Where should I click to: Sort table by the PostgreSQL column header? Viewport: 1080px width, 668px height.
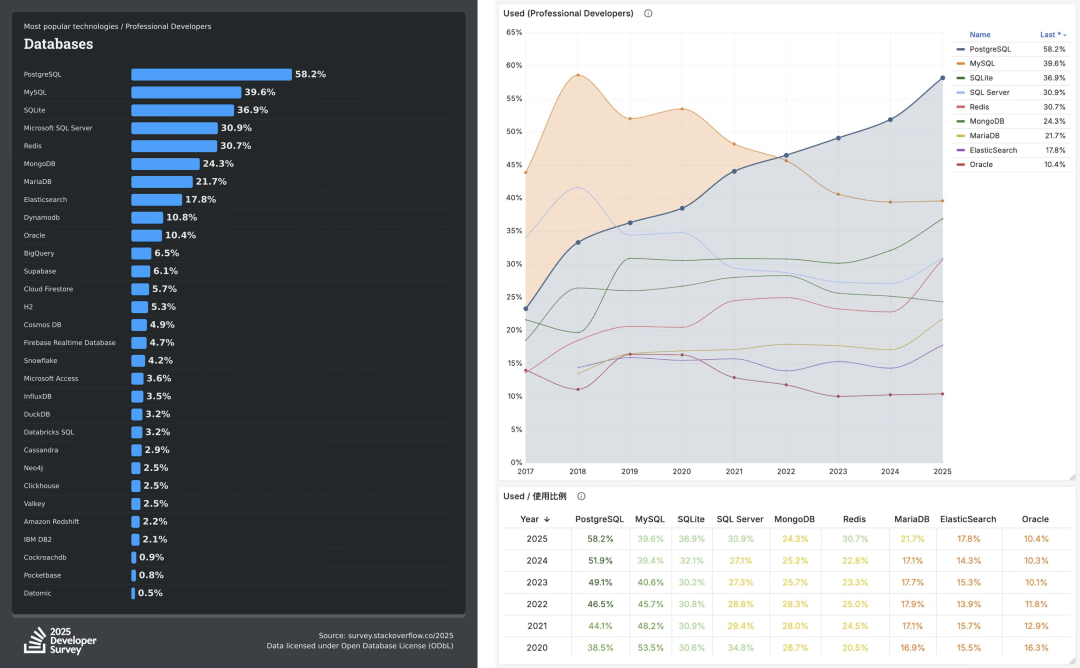(x=599, y=519)
